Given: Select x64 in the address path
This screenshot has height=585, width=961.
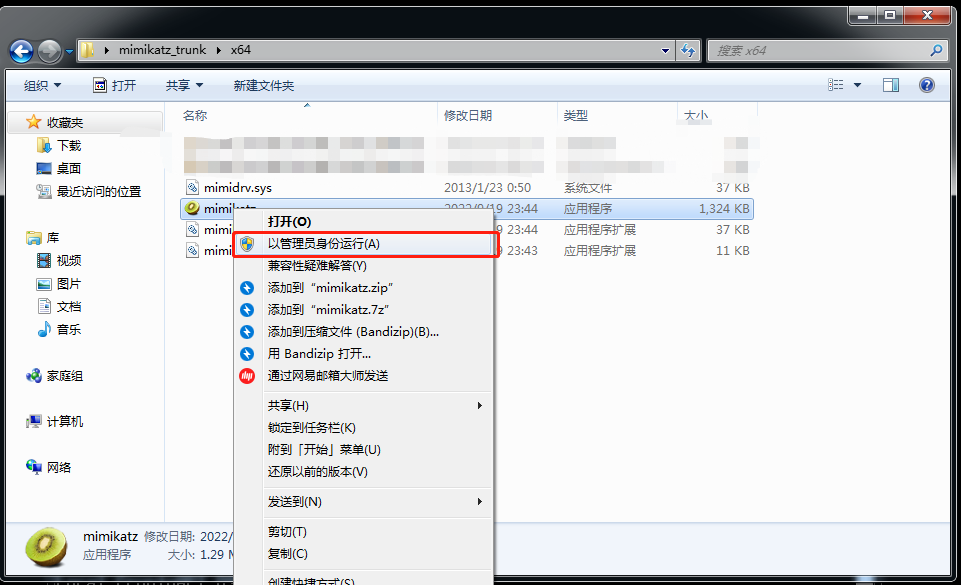Looking at the screenshot, I should [x=241, y=50].
